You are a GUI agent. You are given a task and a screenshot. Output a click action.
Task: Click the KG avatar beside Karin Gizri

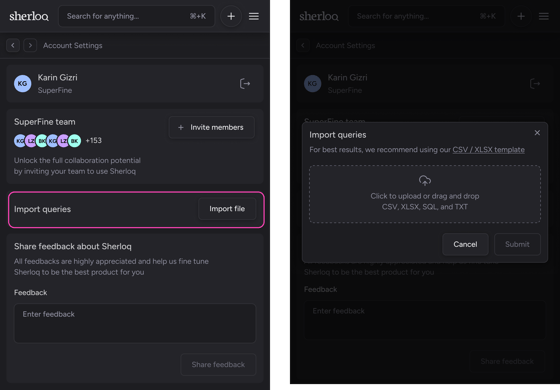point(22,84)
